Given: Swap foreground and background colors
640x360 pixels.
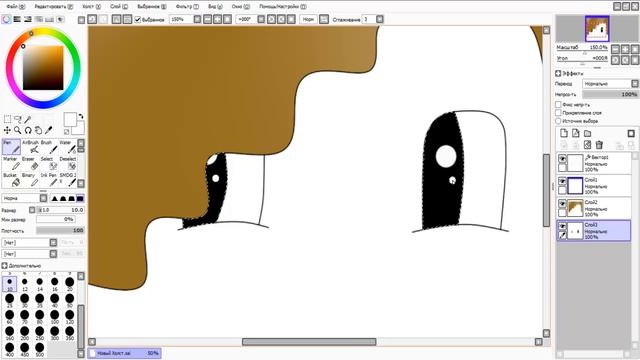Looking at the screenshot, I should point(81,116).
